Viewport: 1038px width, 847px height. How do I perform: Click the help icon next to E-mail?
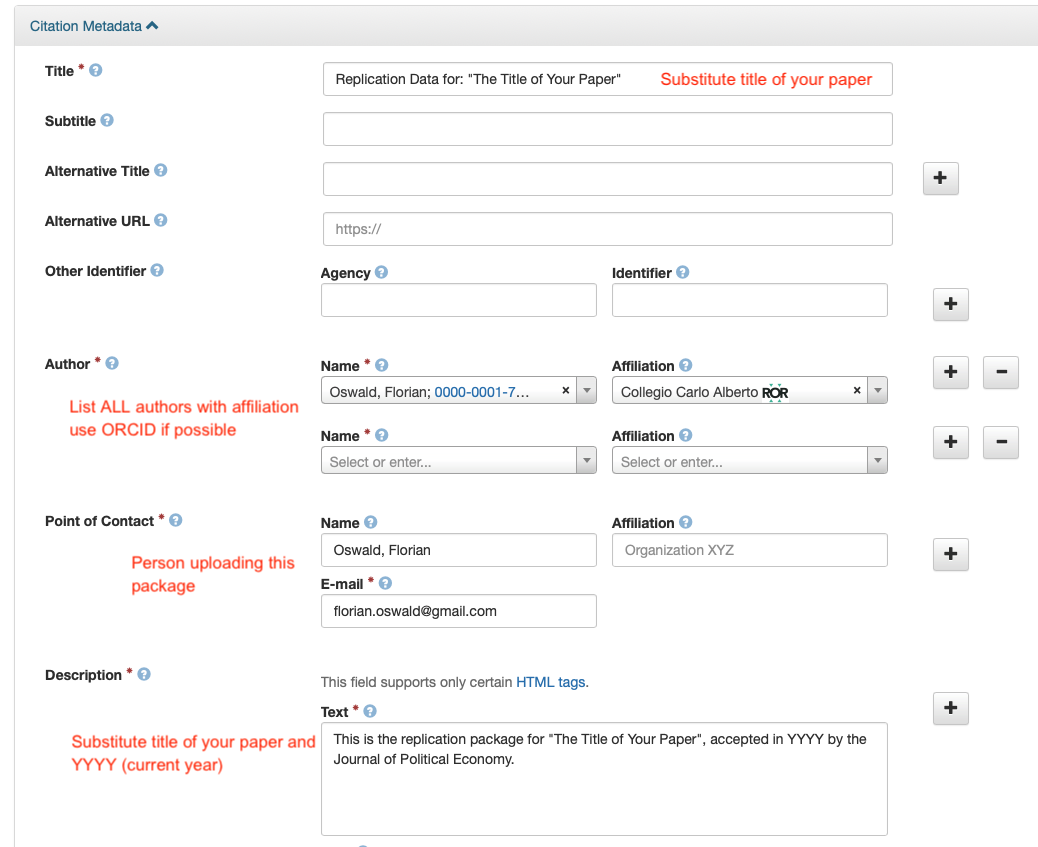tap(385, 583)
